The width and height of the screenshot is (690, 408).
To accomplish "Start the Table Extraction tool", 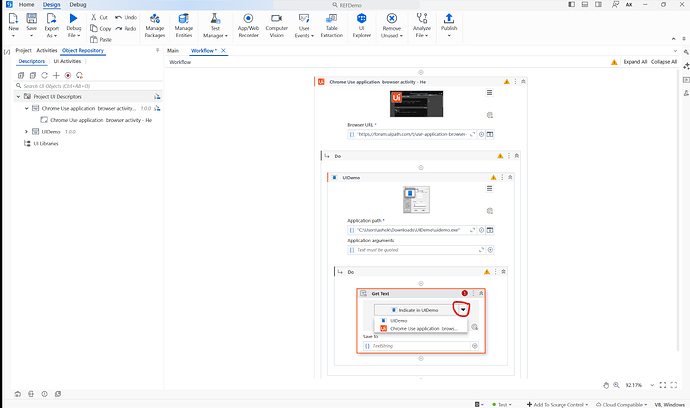I will tap(331, 26).
